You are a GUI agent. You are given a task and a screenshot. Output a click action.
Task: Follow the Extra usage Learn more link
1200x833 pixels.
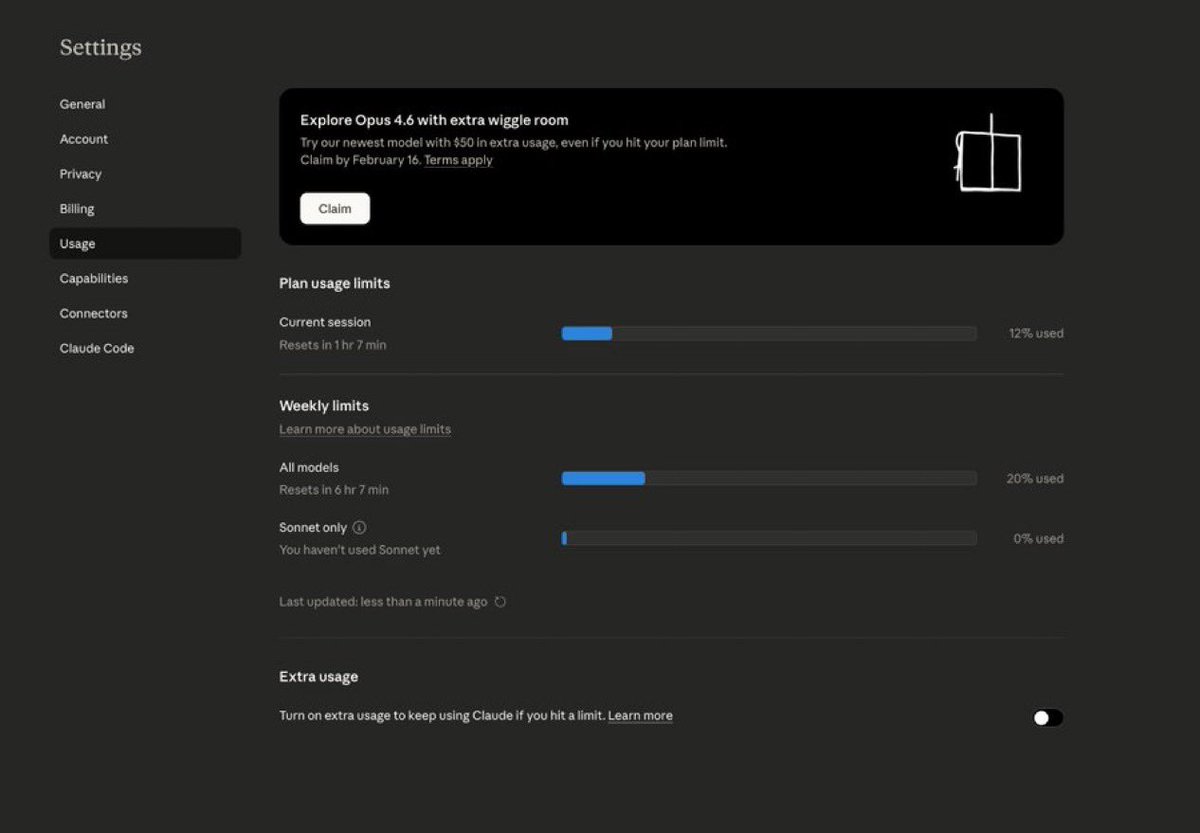[x=640, y=716]
